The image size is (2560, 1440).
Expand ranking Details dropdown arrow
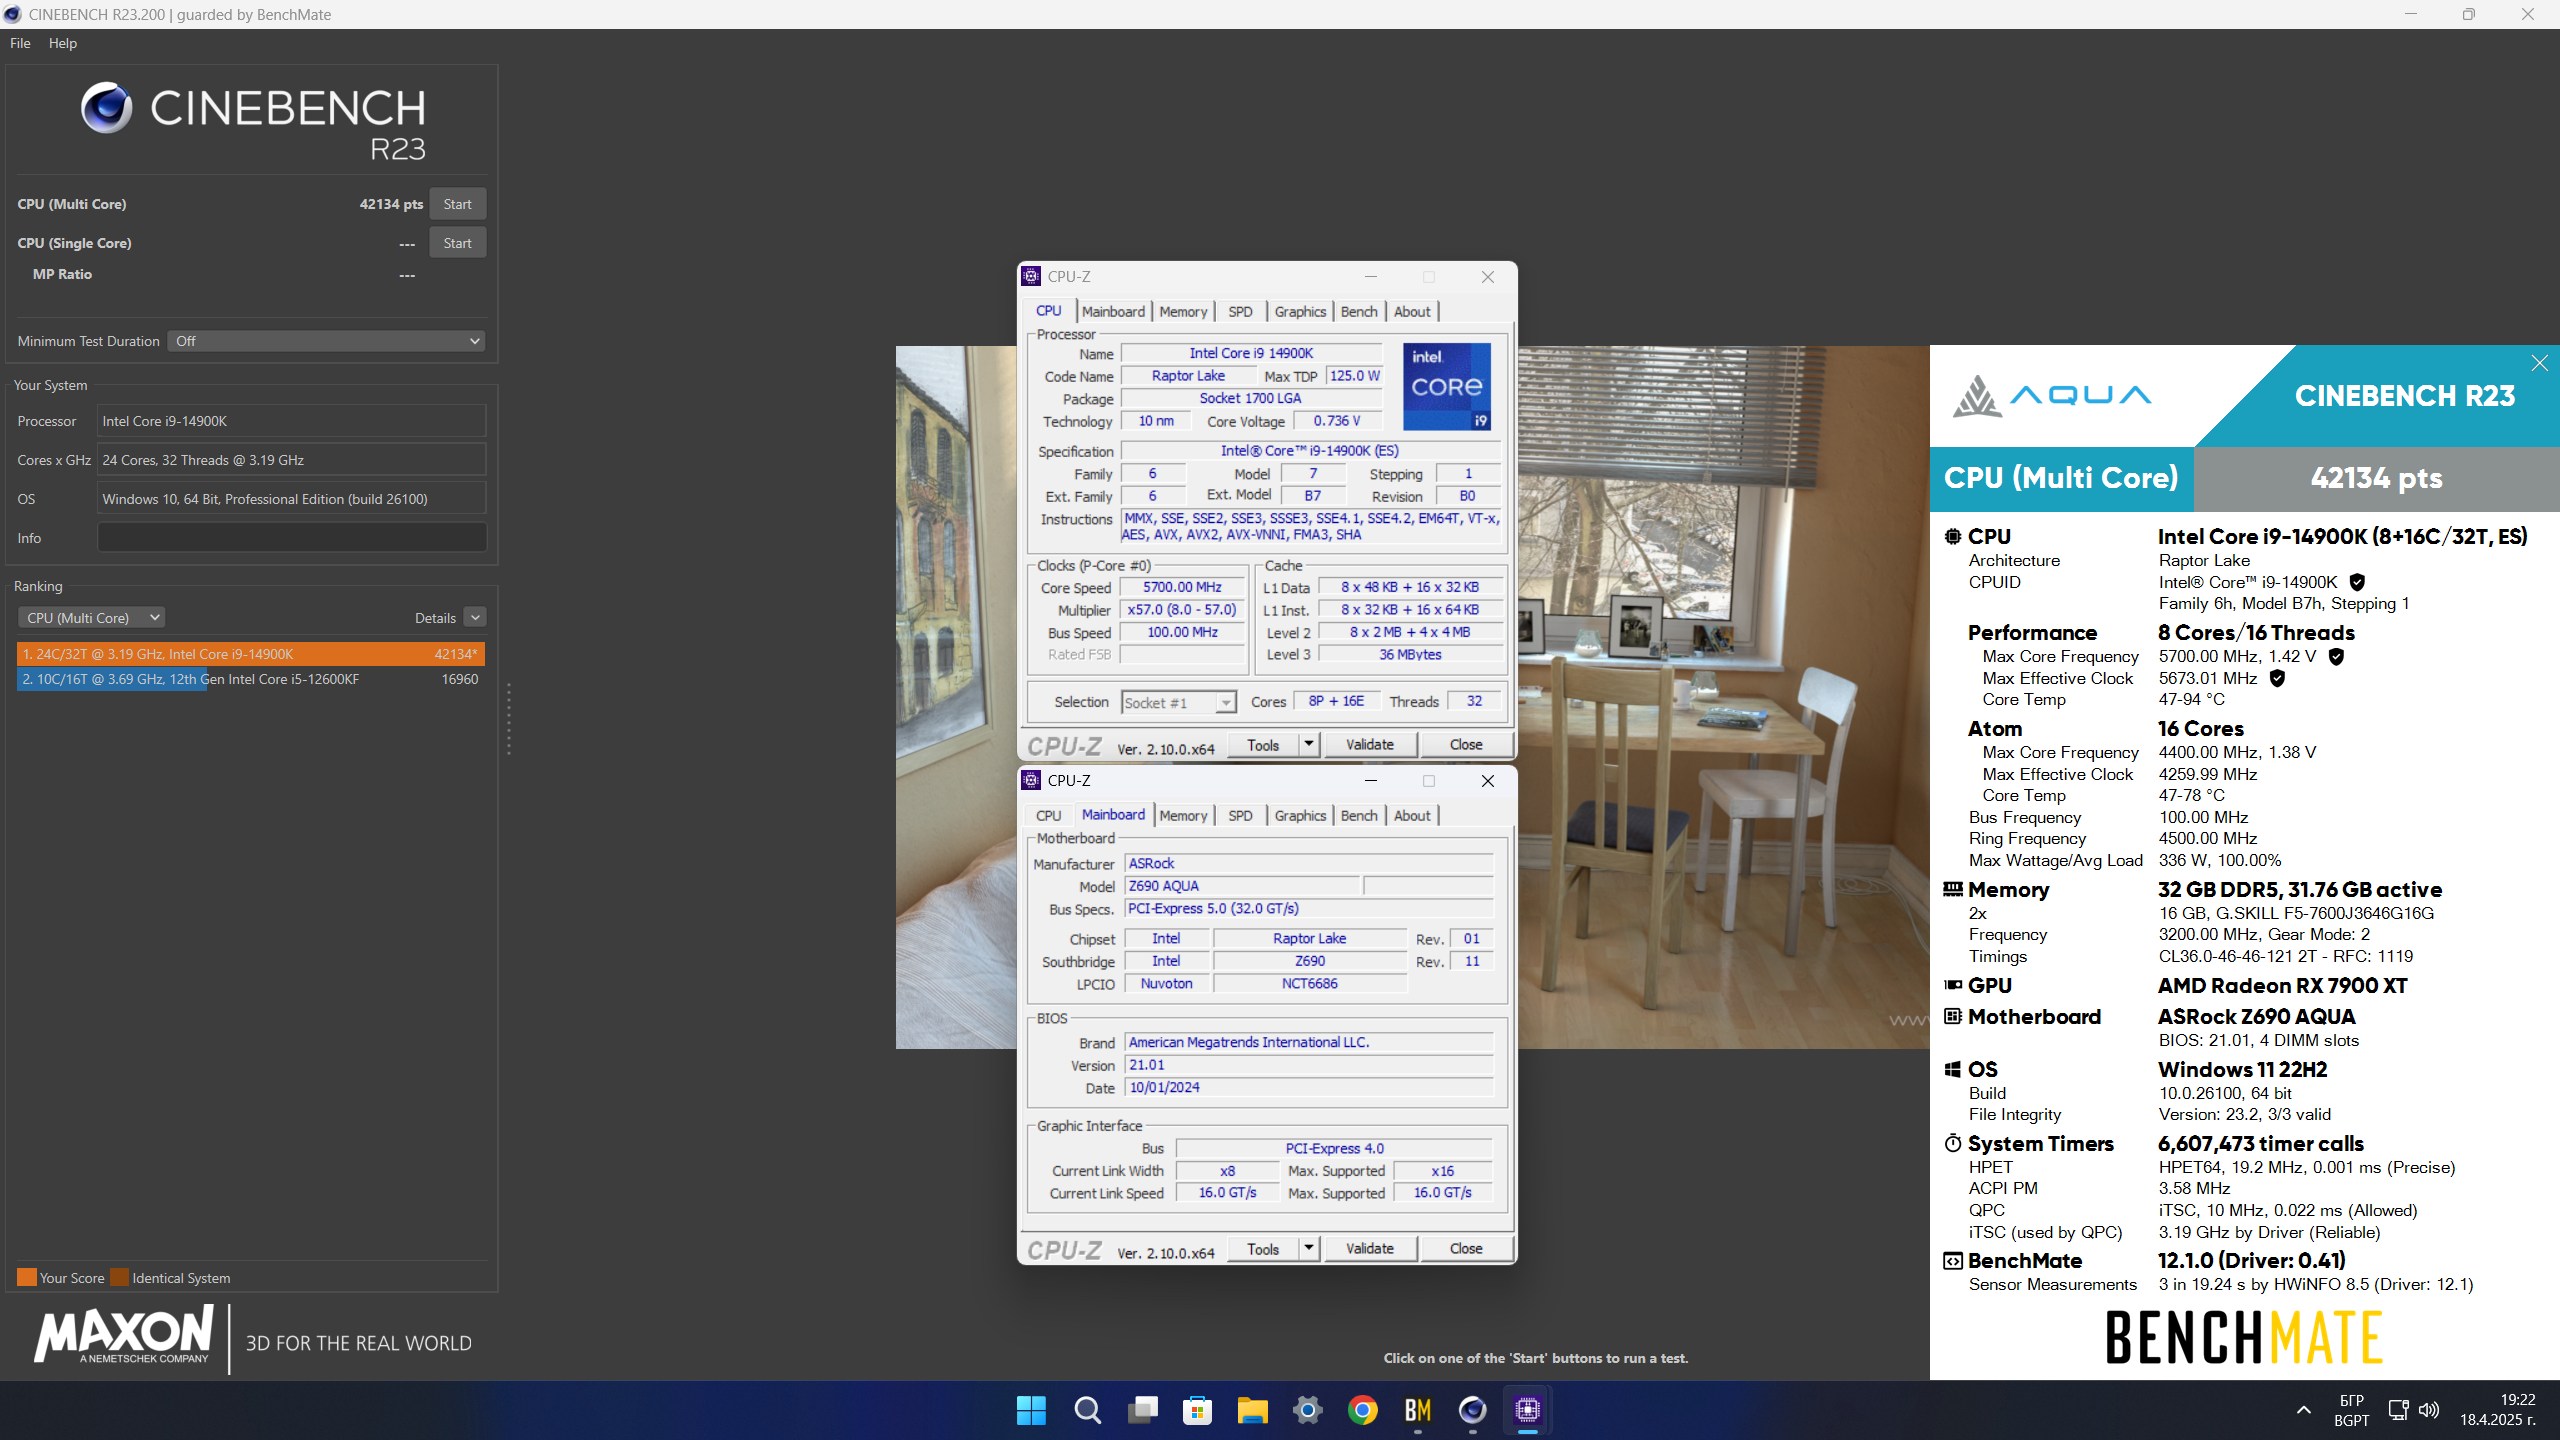click(x=475, y=618)
